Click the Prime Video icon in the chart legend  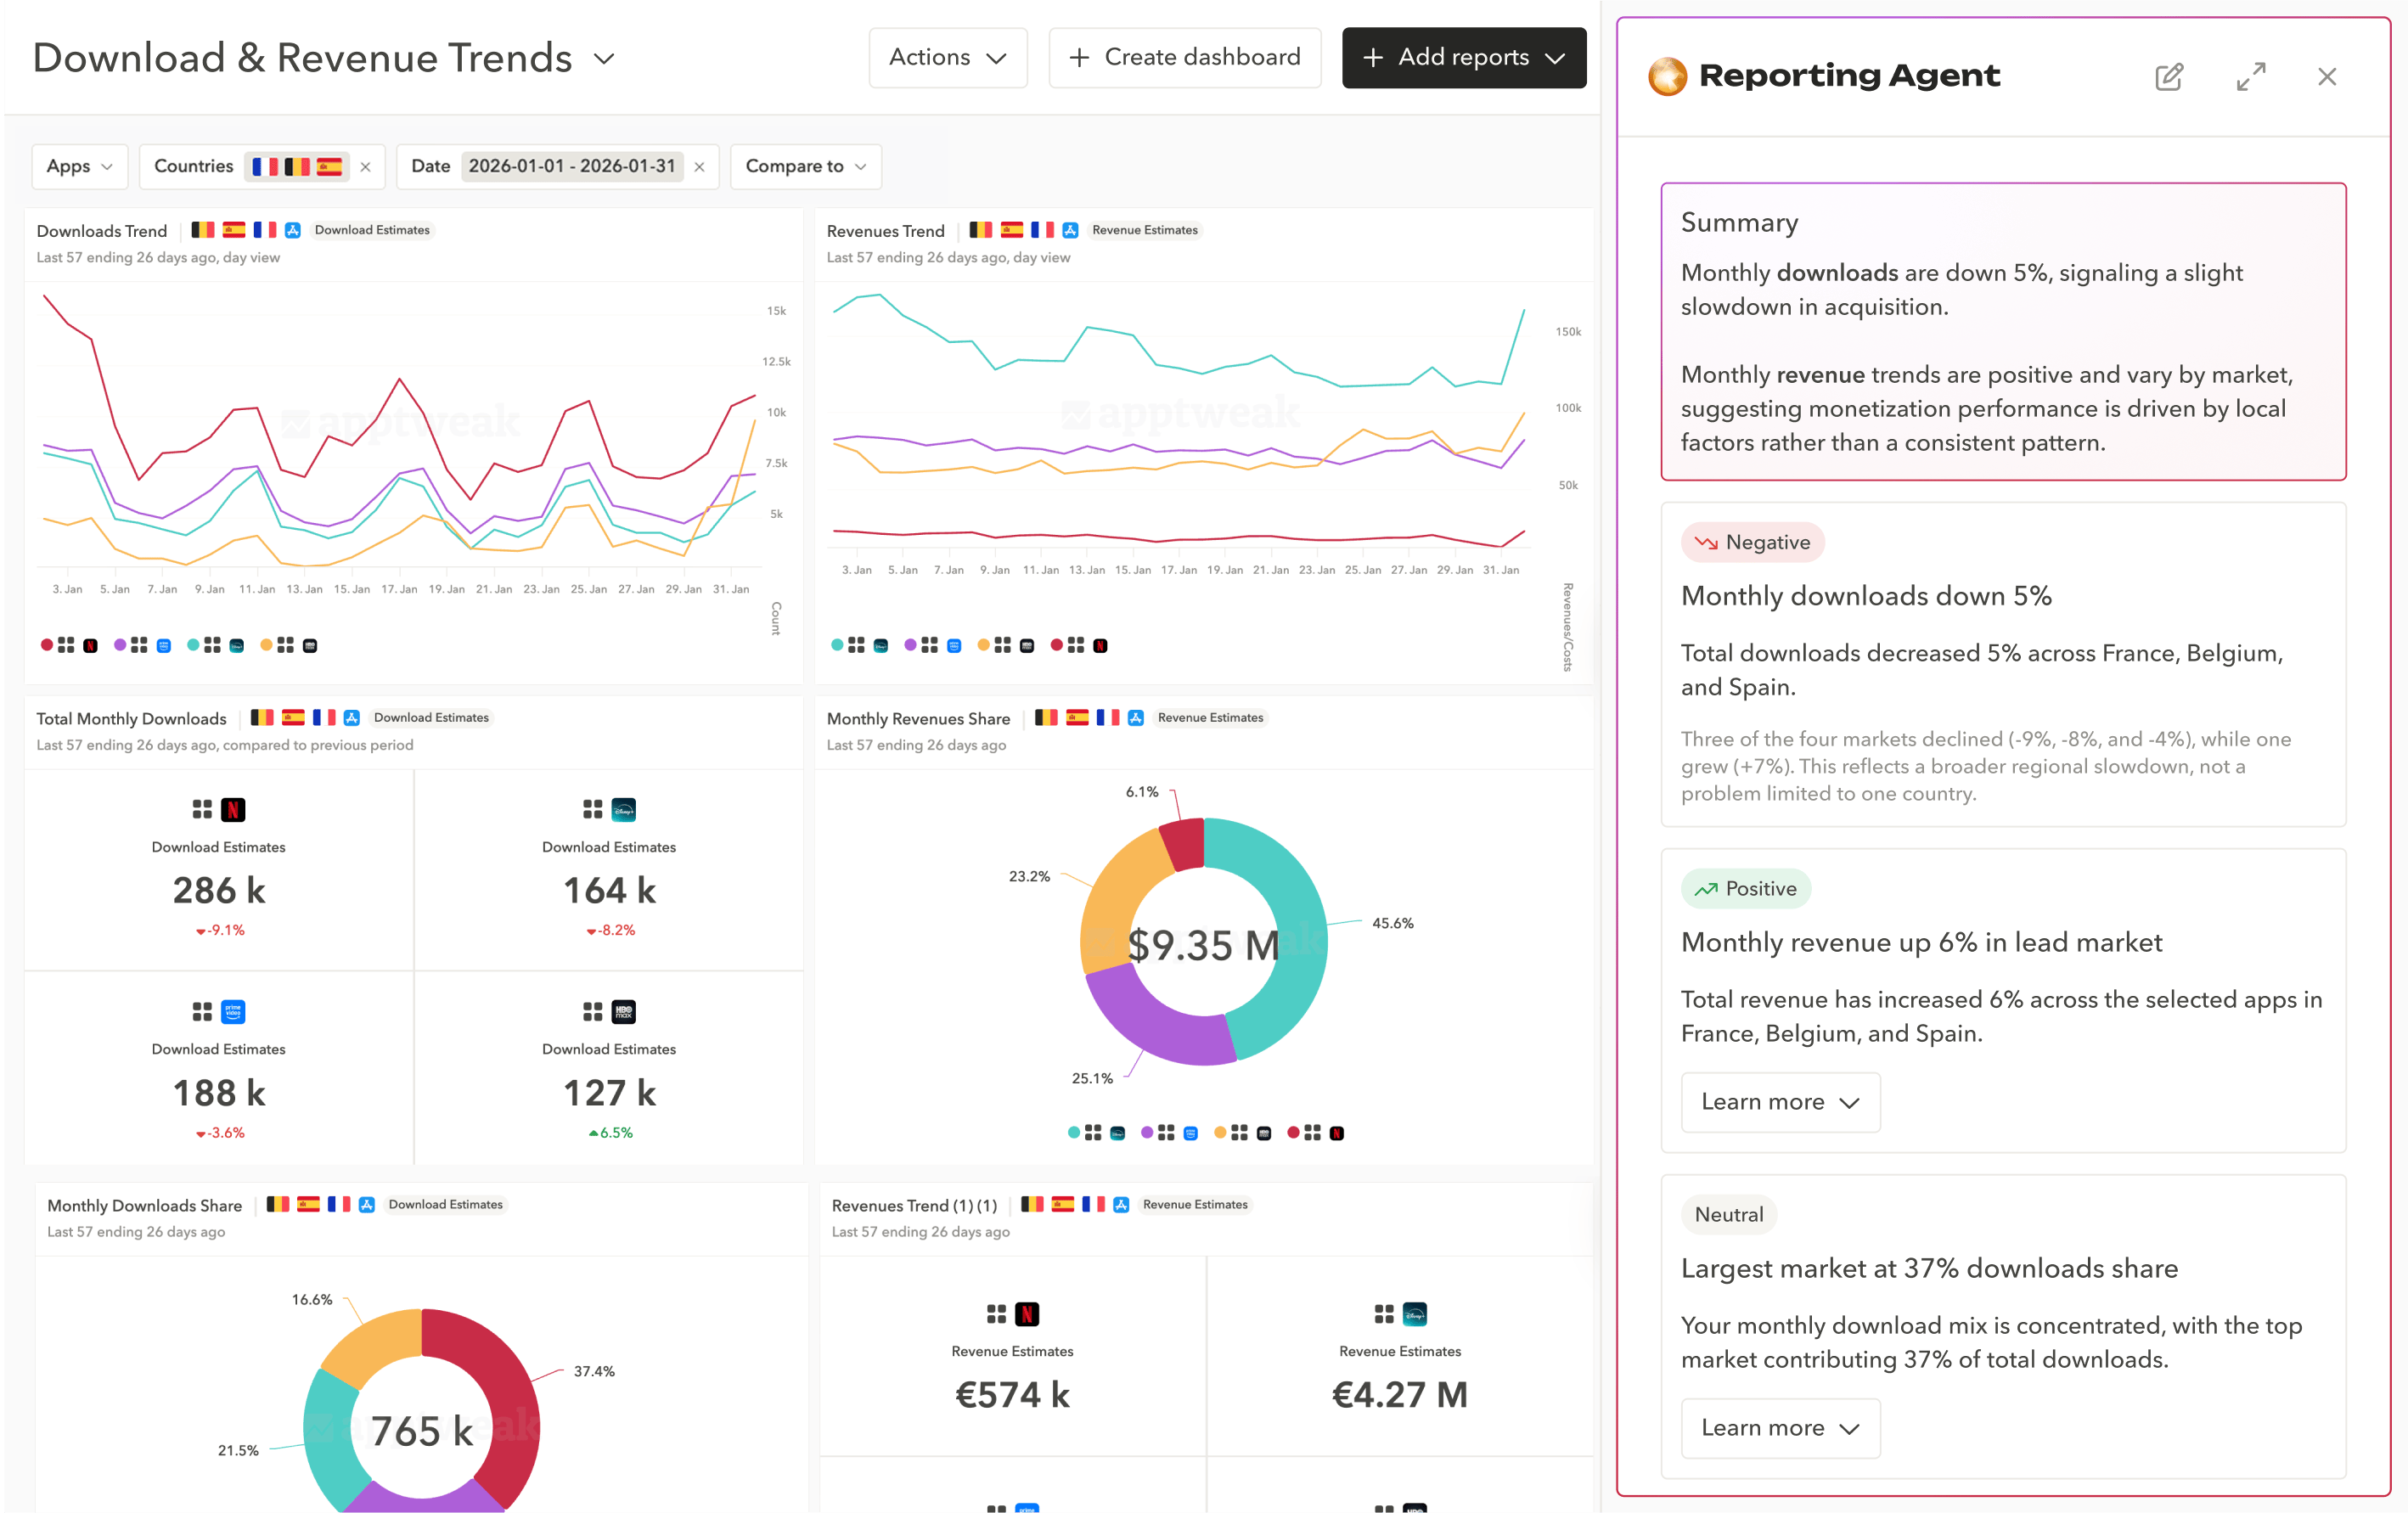tap(163, 645)
